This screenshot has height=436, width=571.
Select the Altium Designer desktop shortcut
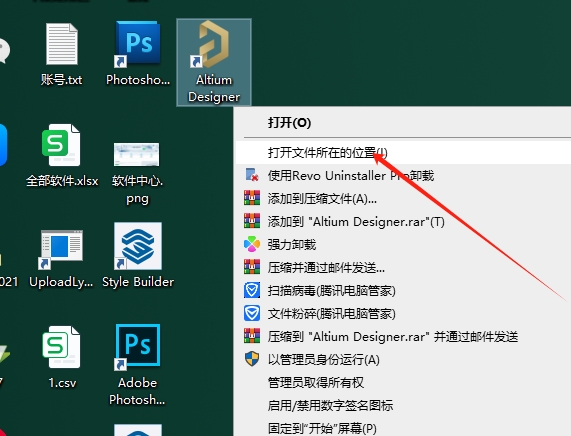[x=214, y=62]
